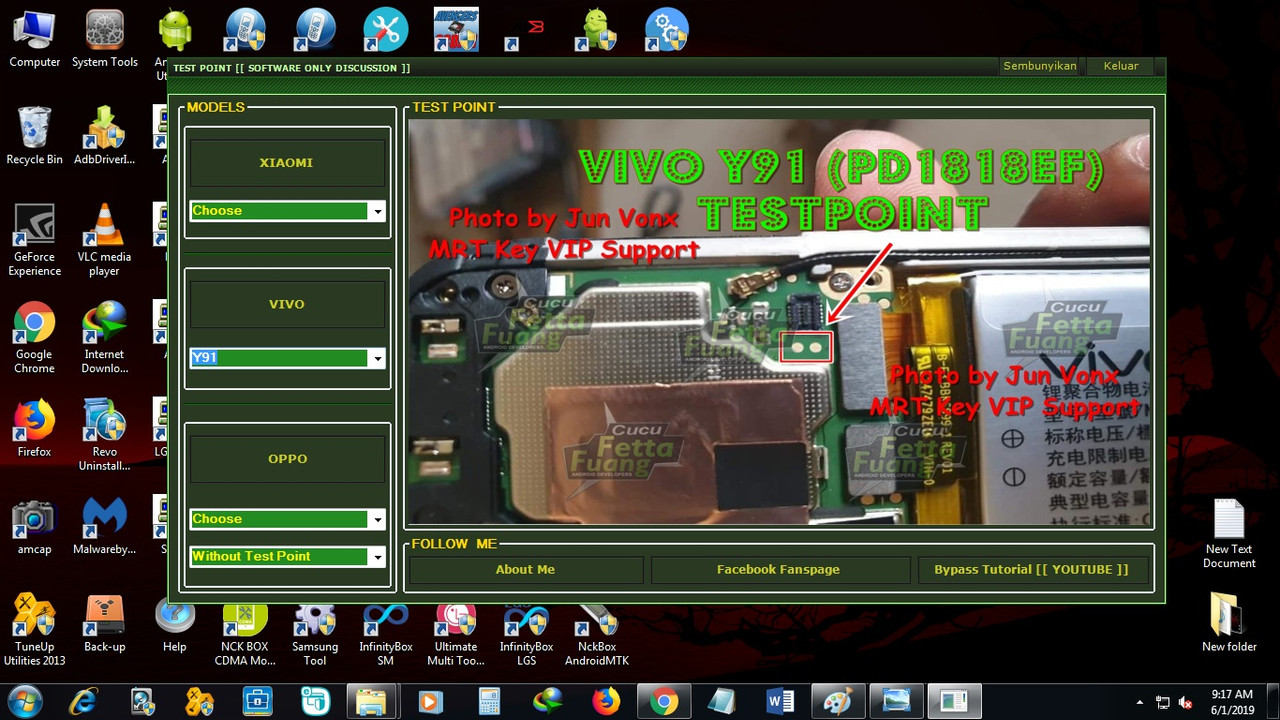Open Firefox desktop shortcut
The height and width of the screenshot is (720, 1280).
pos(34,428)
